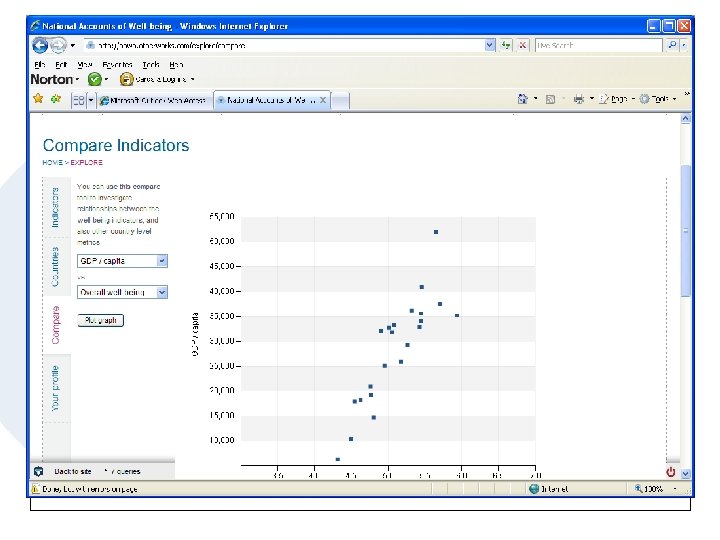This screenshot has height=540, width=720.
Task: Open the Favorites star icon
Action: pyautogui.click(x=38, y=99)
